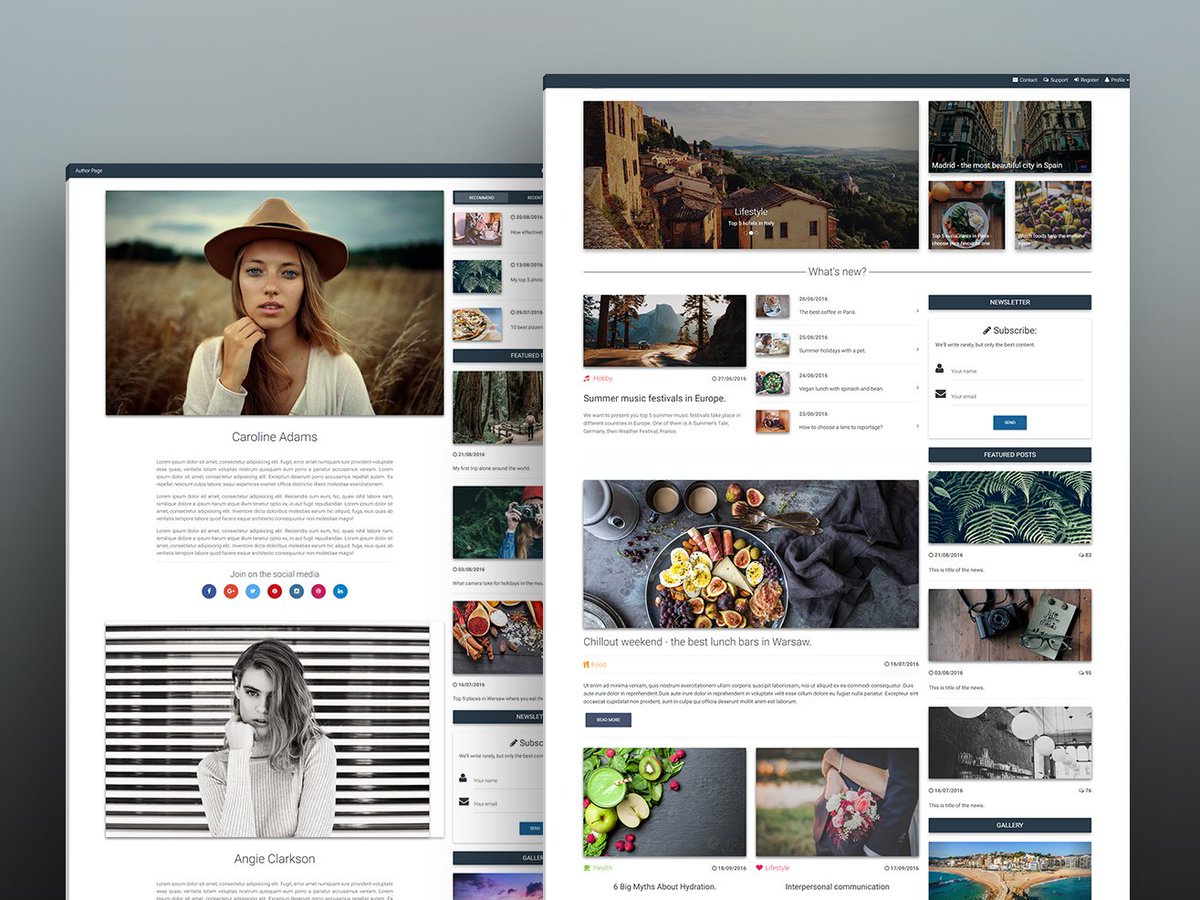Viewport: 1200px width, 900px height.
Task: Open the Madrid most beautiful city thumbnail
Action: coord(1010,137)
